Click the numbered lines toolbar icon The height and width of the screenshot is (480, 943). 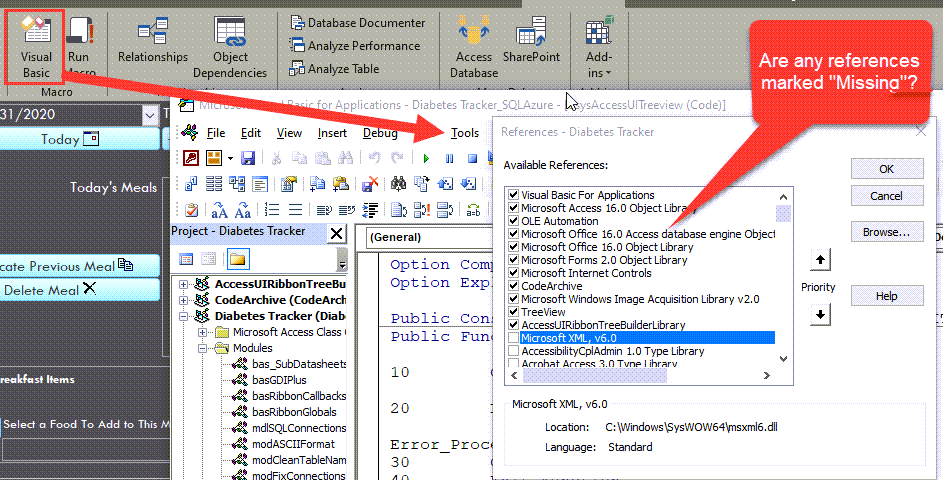coord(272,210)
